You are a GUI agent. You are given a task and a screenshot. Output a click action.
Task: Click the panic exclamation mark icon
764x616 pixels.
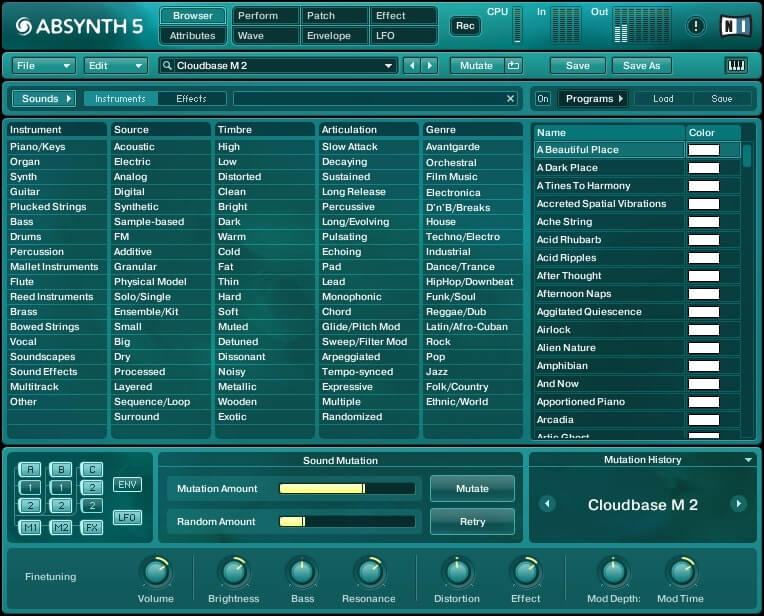coord(696,26)
